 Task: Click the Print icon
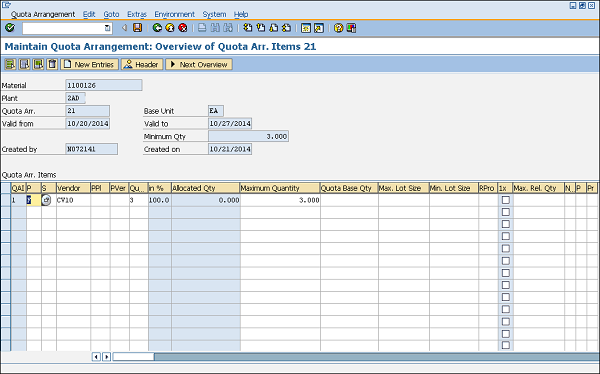(x=202, y=28)
